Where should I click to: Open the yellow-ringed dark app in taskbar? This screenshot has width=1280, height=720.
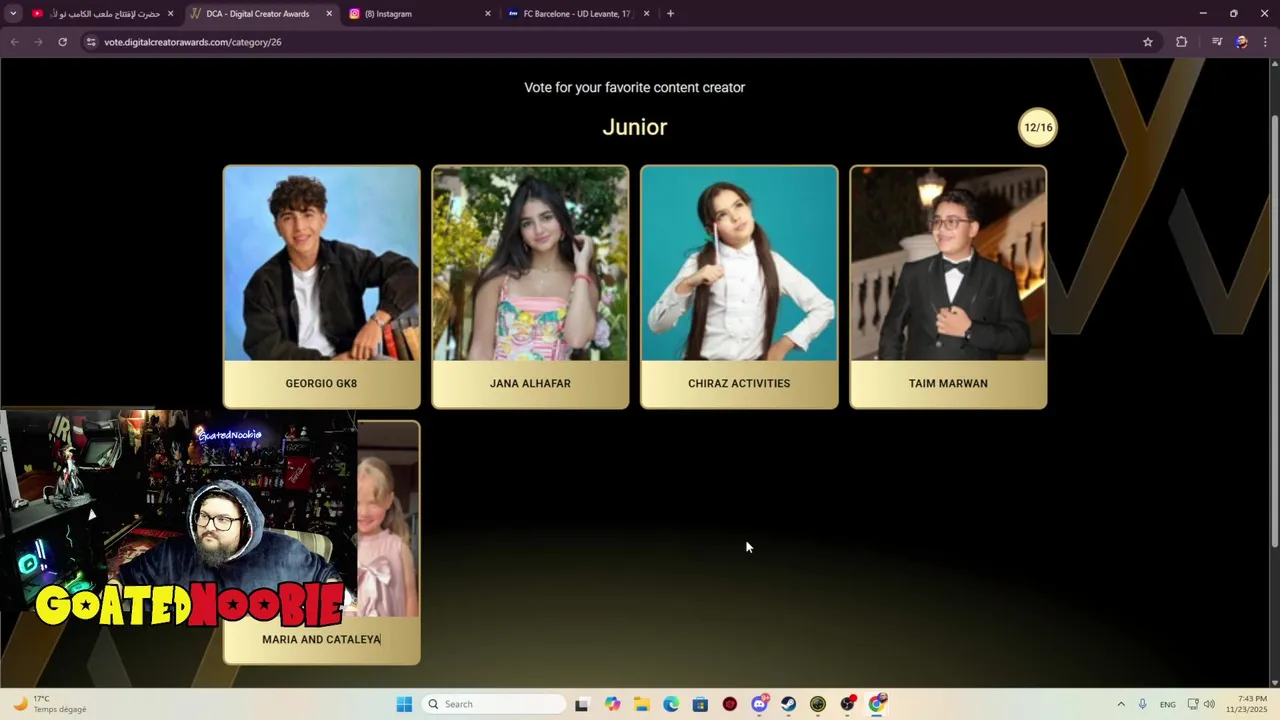tap(818, 704)
